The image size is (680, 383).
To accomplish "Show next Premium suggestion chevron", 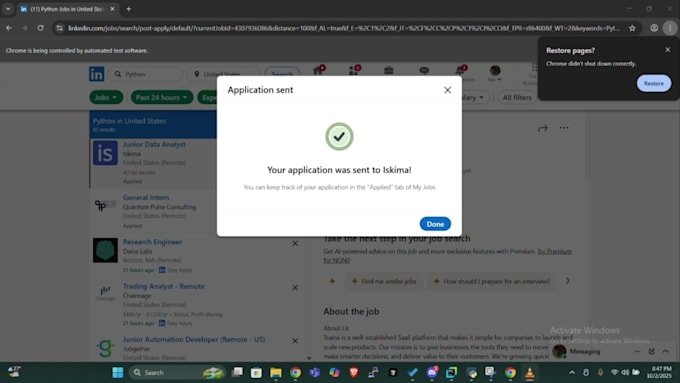I will click(567, 281).
